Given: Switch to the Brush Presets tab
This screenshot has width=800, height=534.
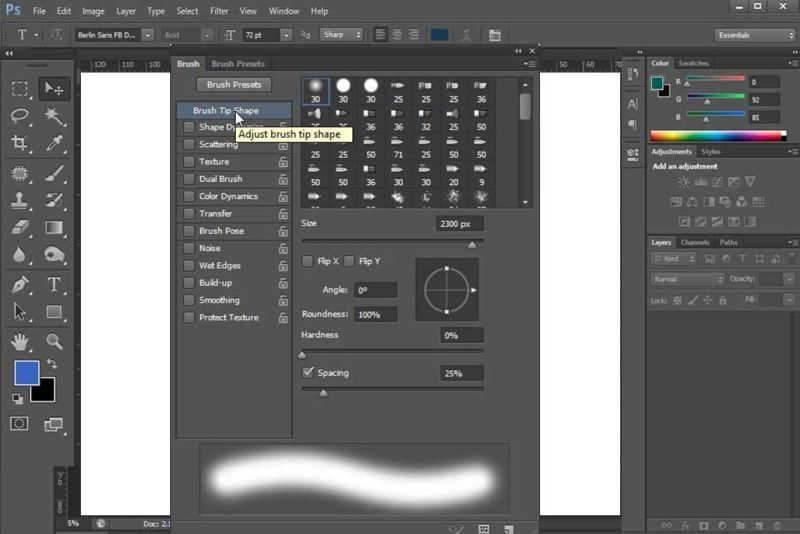Looking at the screenshot, I should coord(238,64).
